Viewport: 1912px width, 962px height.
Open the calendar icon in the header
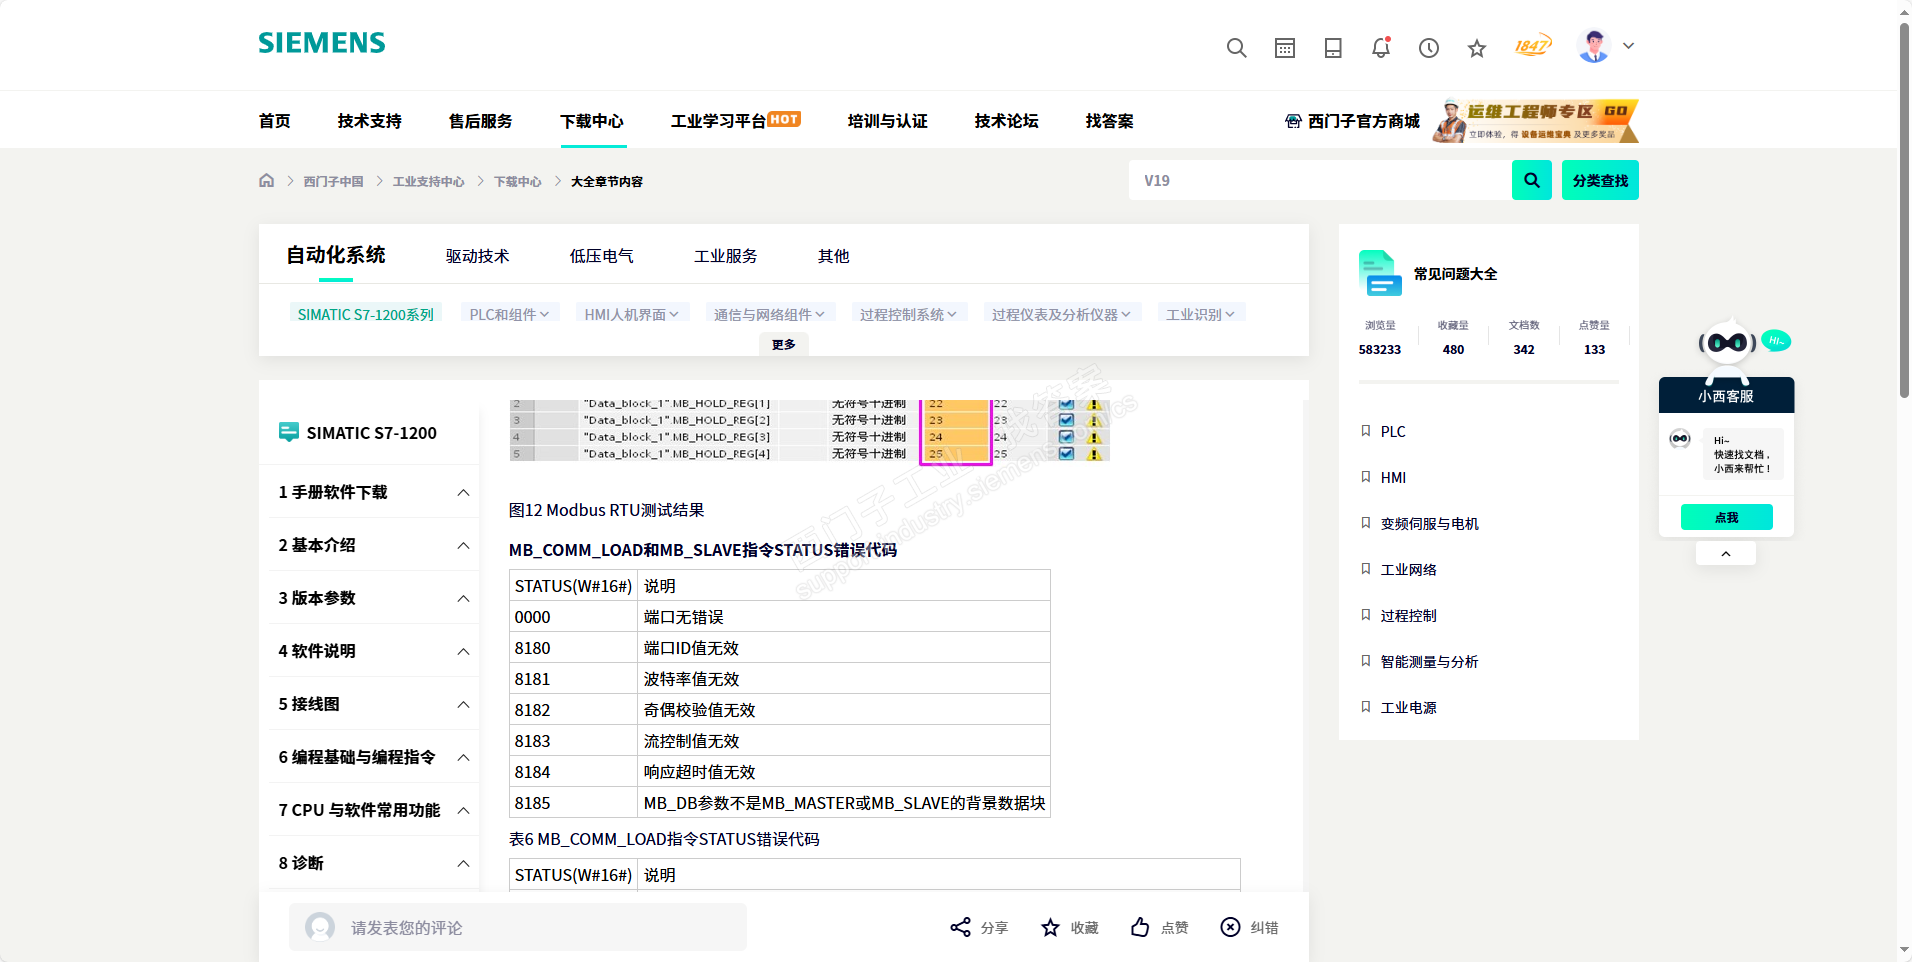click(x=1285, y=48)
